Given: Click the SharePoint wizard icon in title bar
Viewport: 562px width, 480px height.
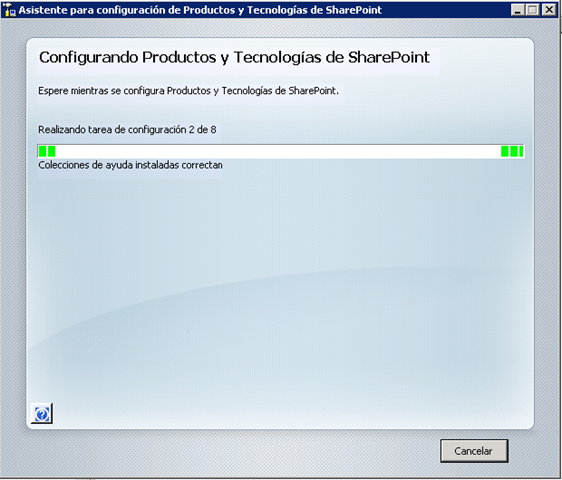Looking at the screenshot, I should [x=9, y=10].
